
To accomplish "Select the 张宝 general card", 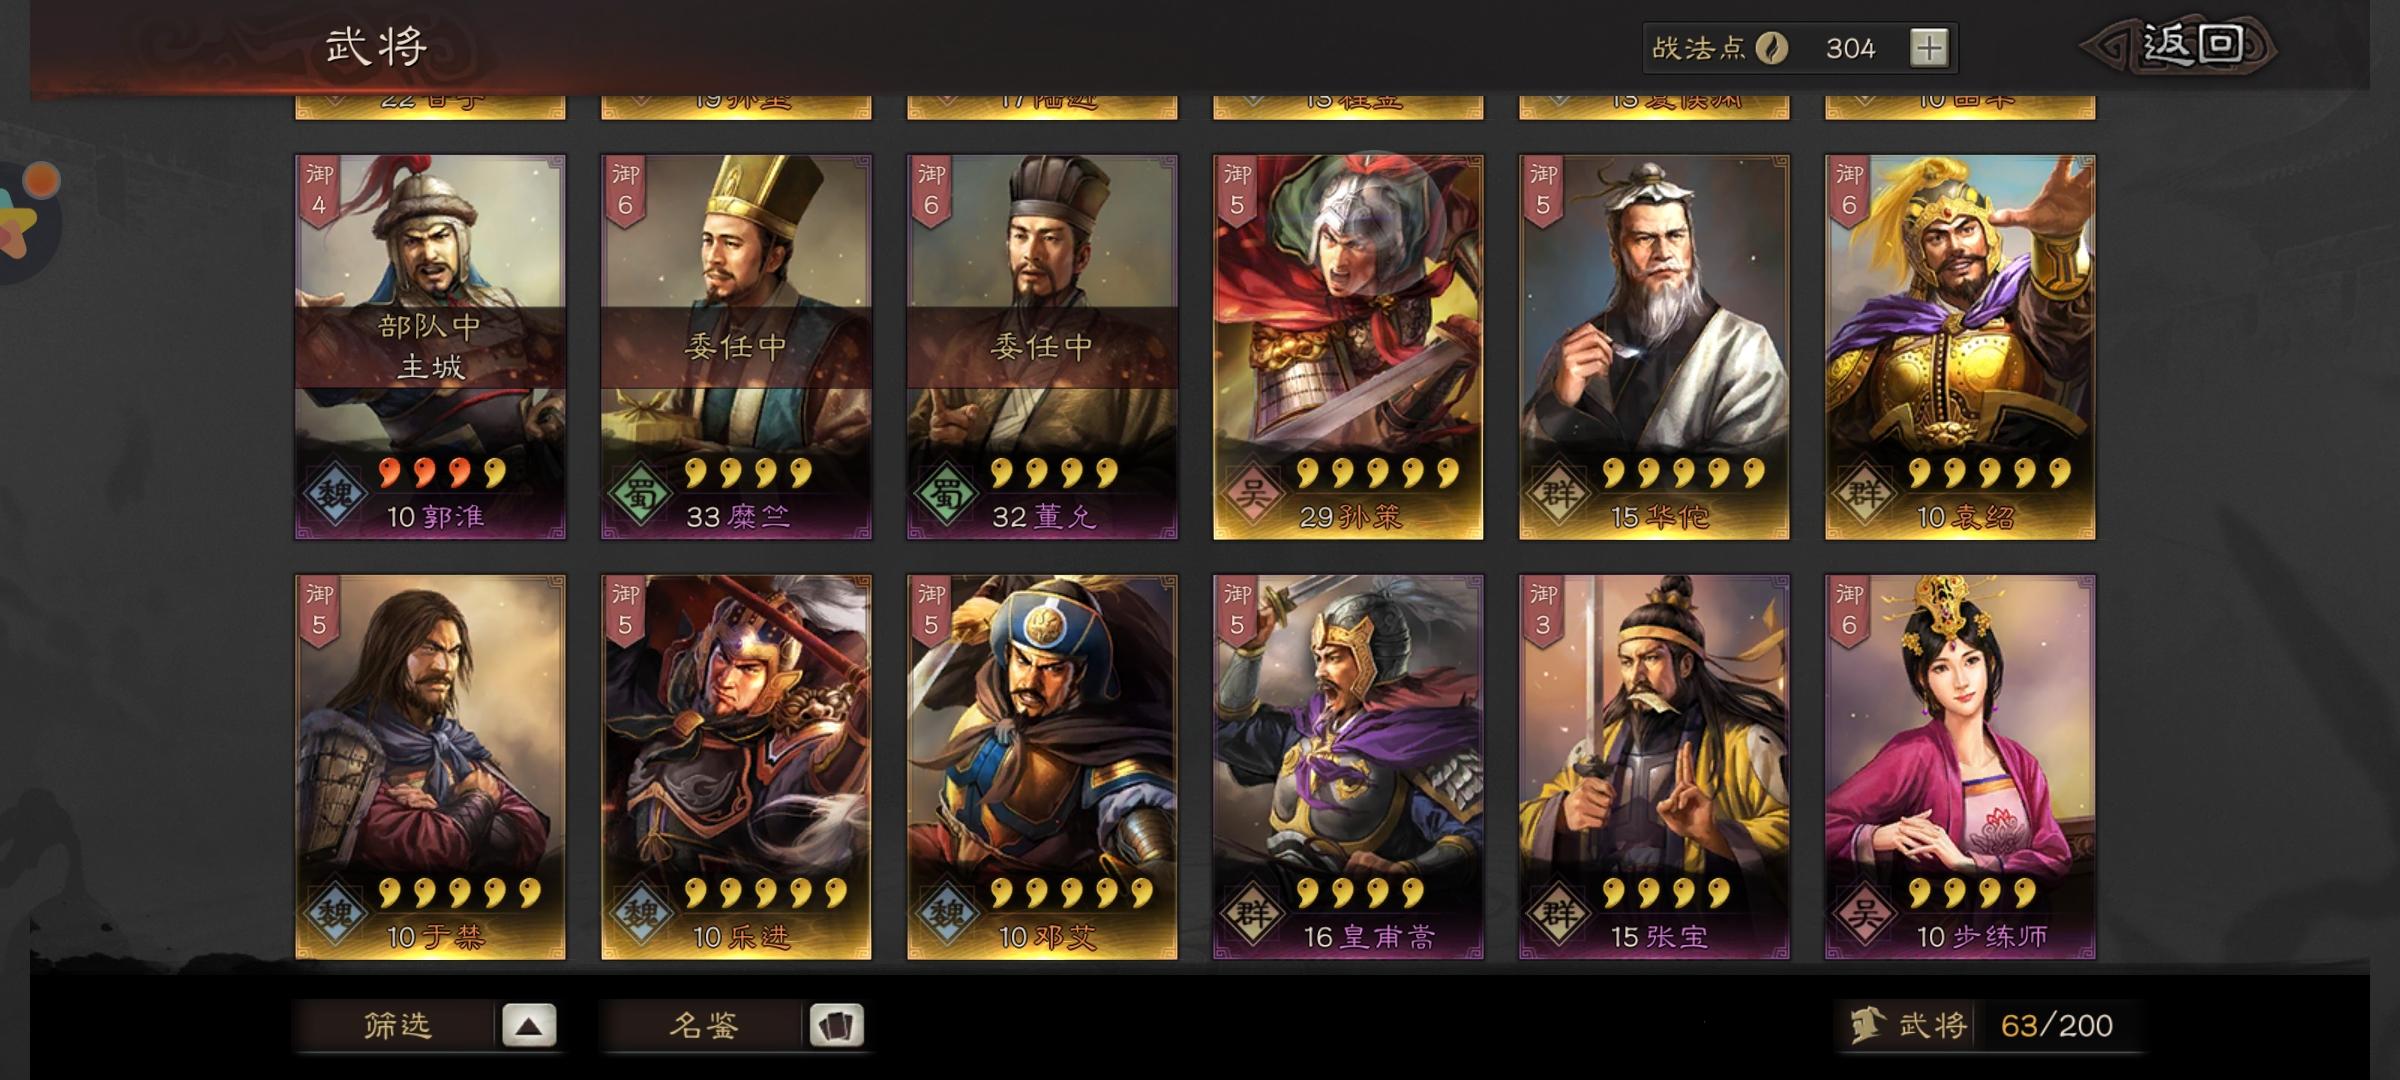I will point(1654,767).
